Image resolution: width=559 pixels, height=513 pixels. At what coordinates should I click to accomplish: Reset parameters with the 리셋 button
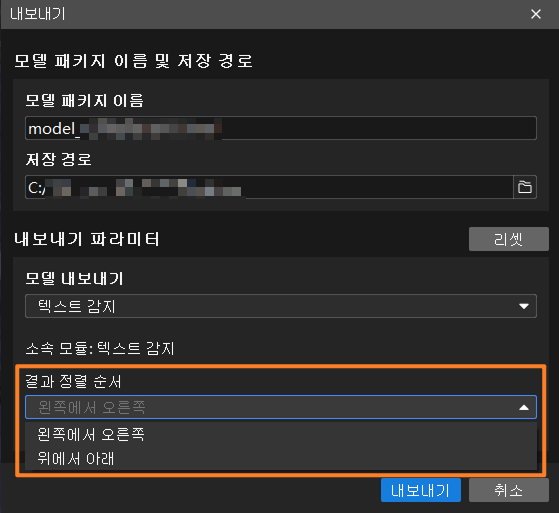point(509,239)
